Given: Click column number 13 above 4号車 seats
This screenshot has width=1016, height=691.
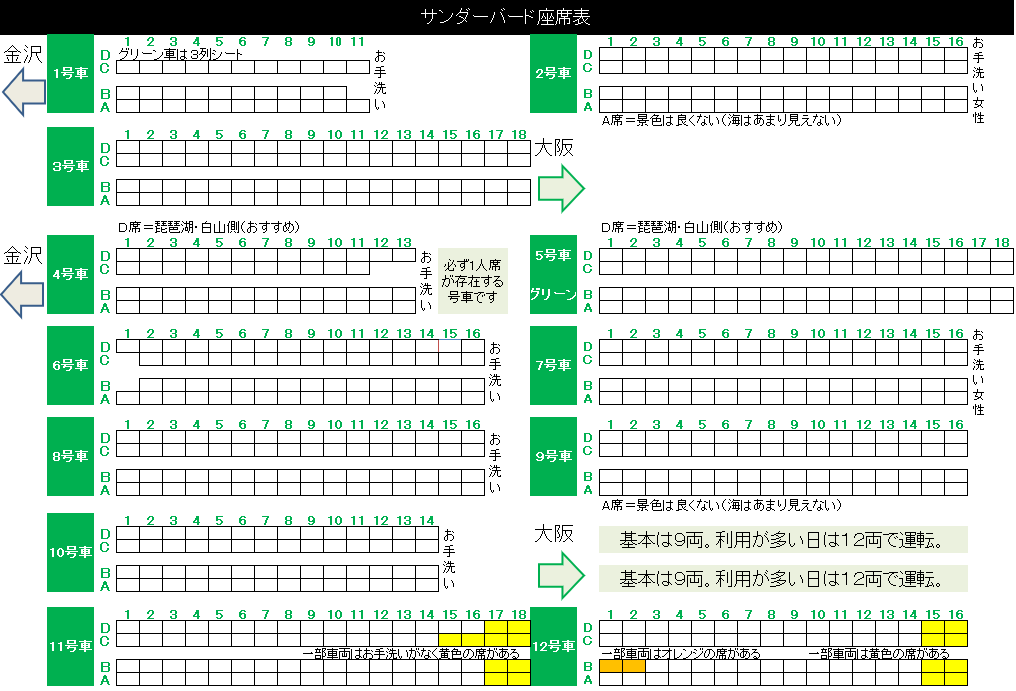Looking at the screenshot, I should (404, 242).
